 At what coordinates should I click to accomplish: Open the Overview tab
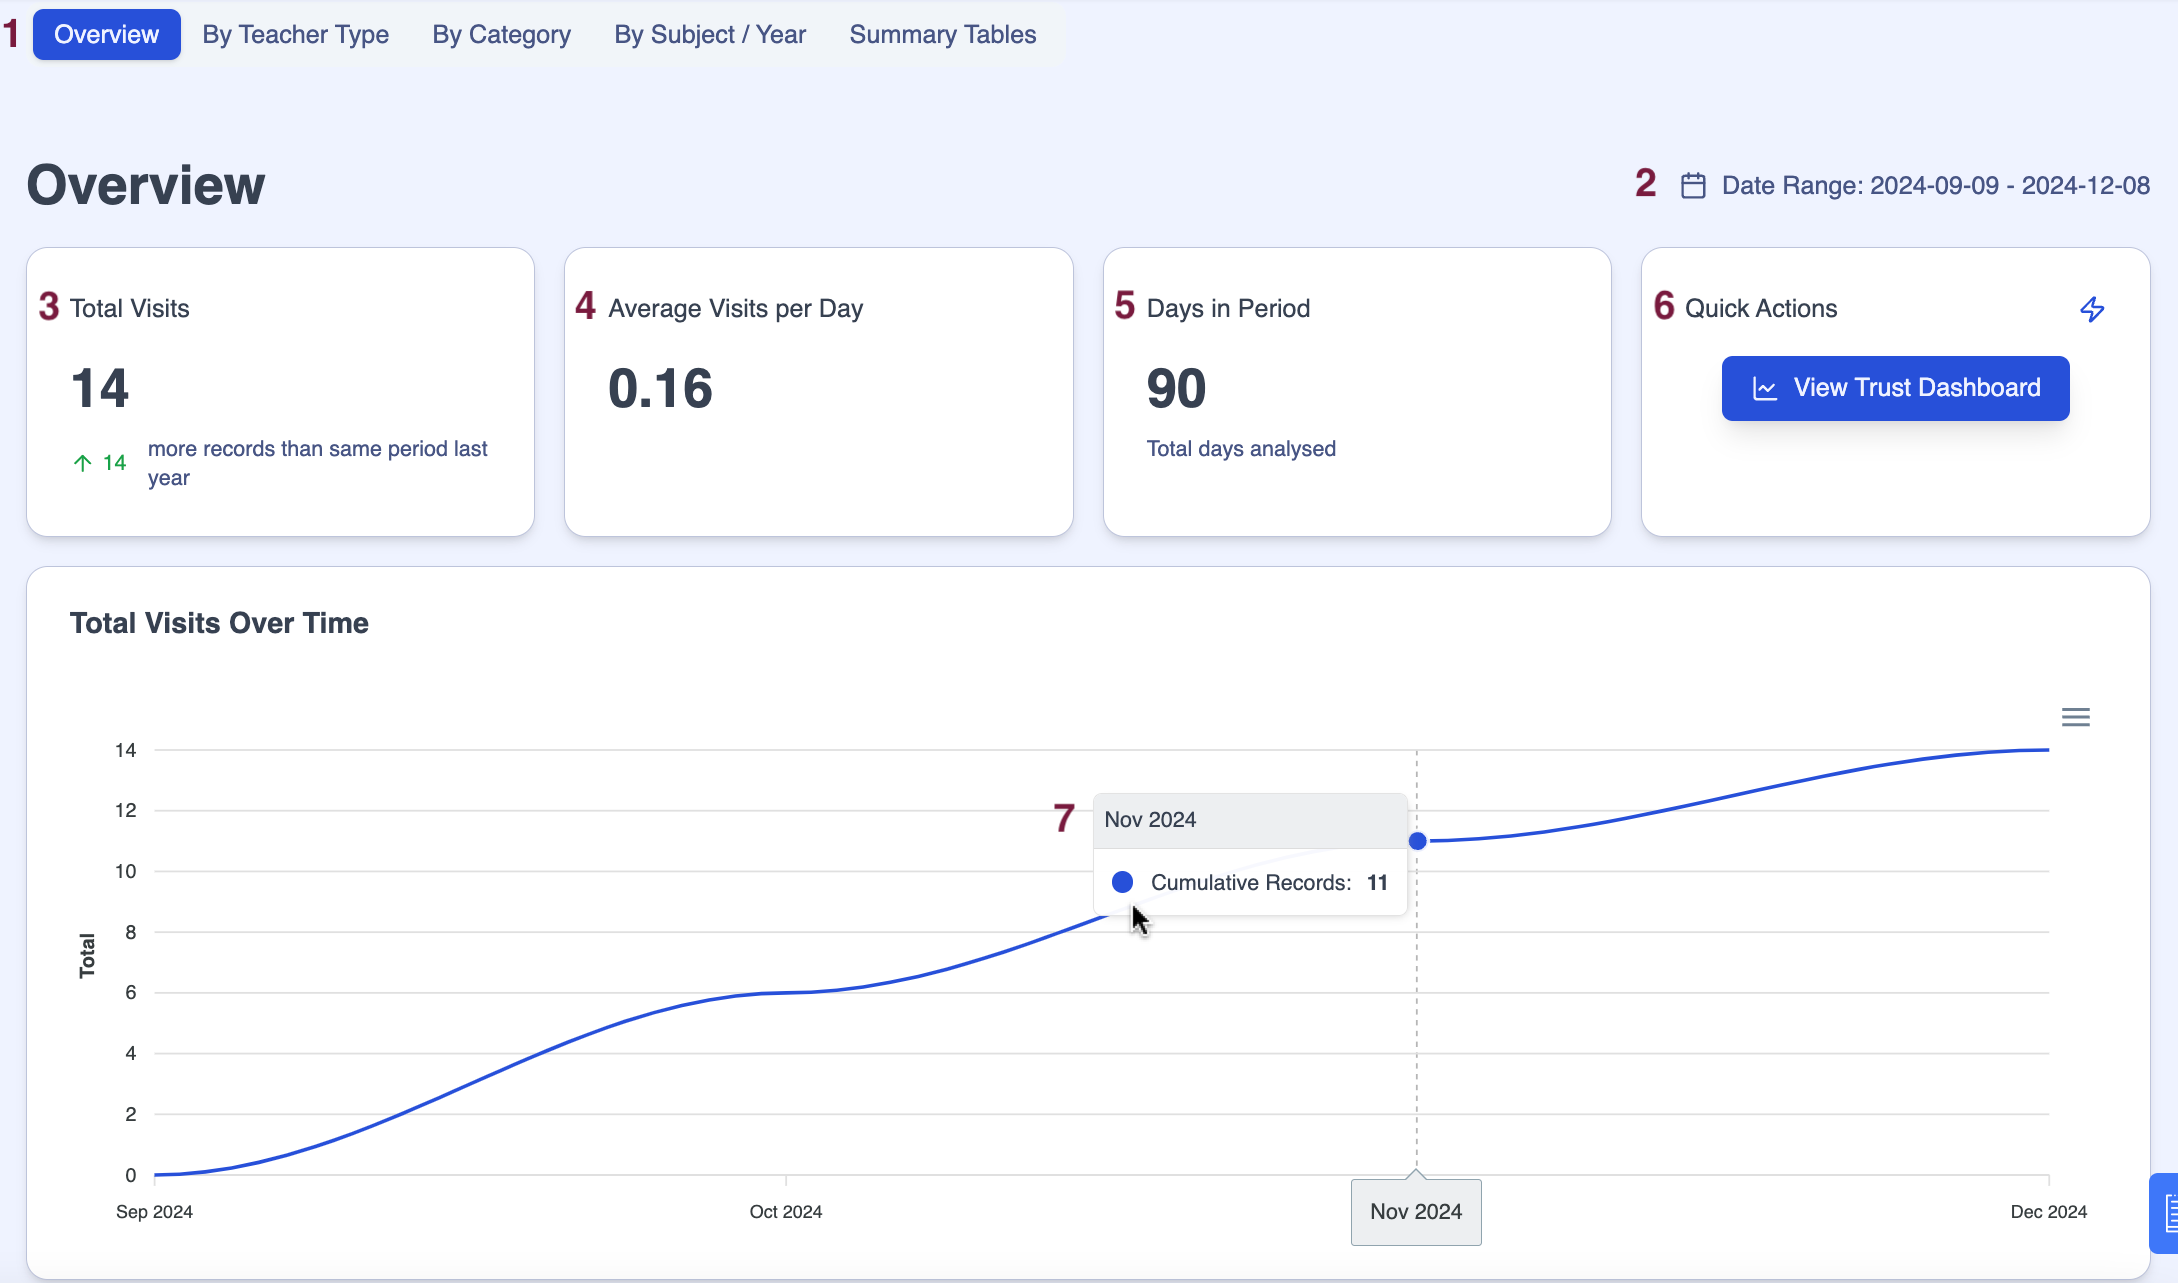coord(106,35)
